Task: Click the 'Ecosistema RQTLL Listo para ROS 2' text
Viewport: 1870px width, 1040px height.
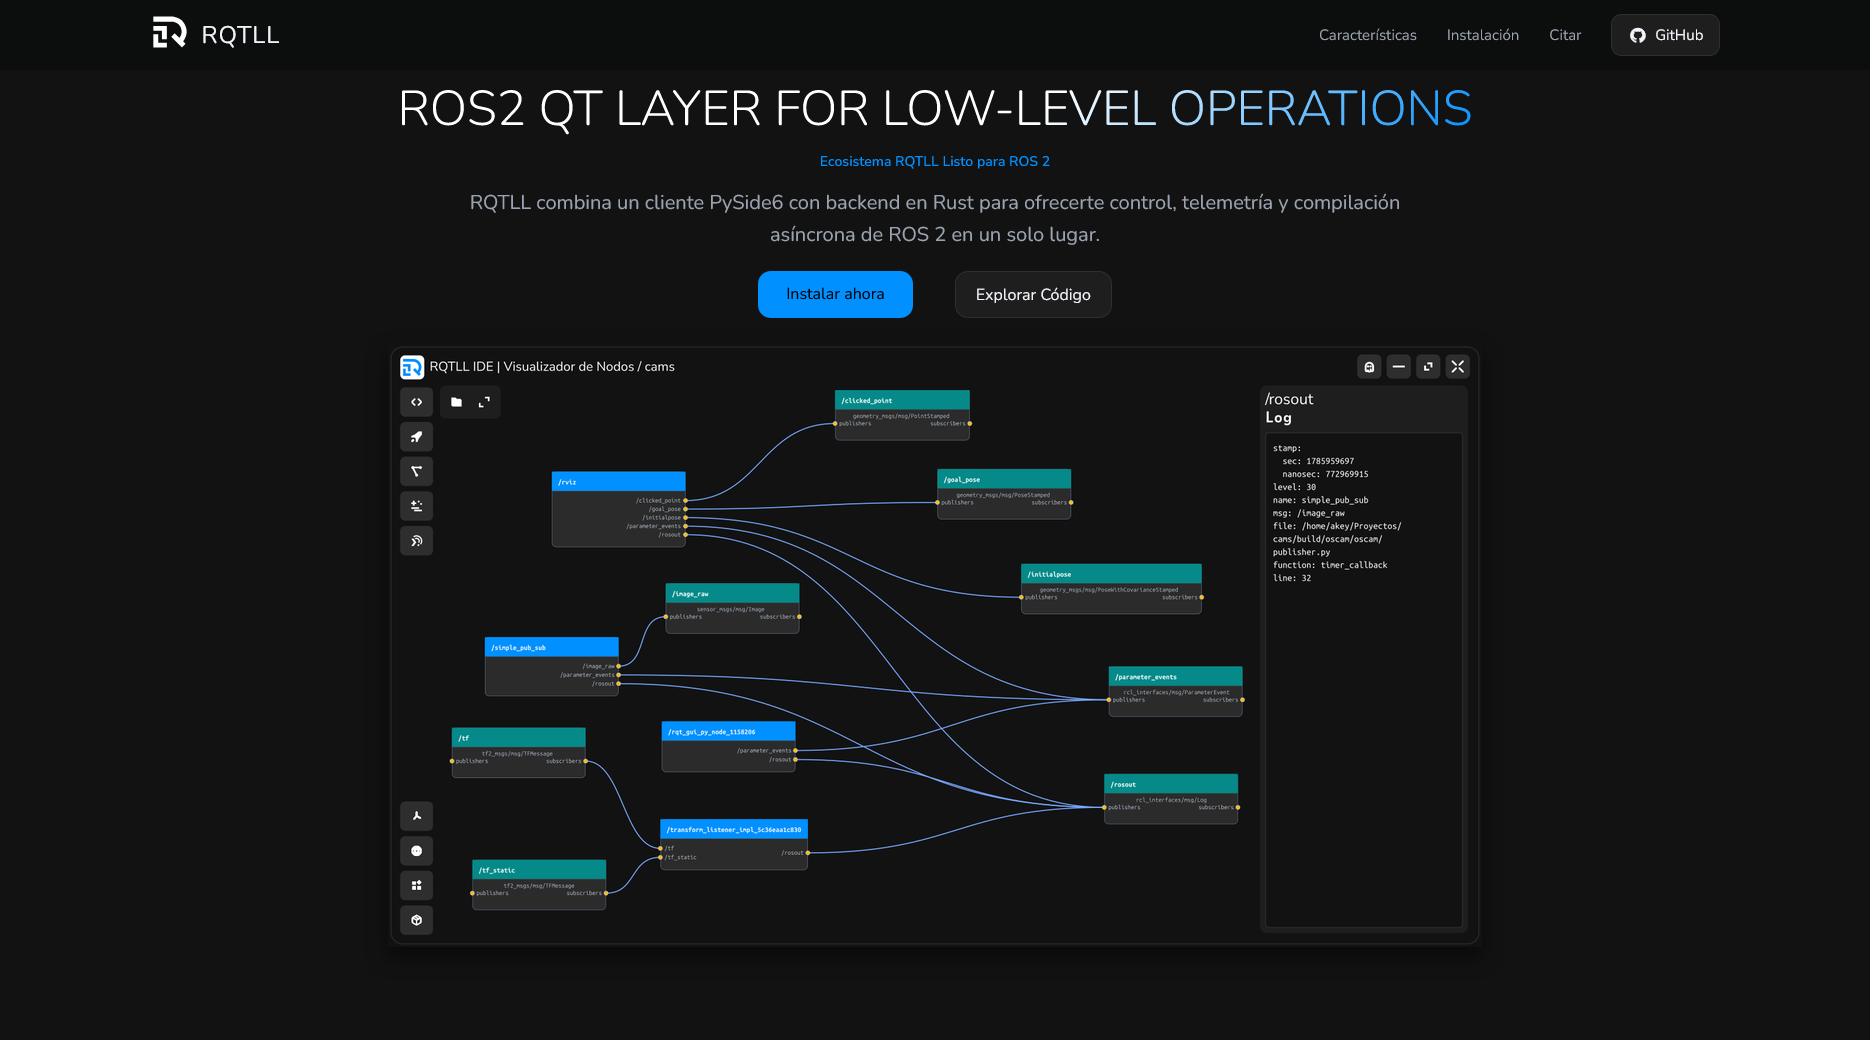Action: click(935, 161)
